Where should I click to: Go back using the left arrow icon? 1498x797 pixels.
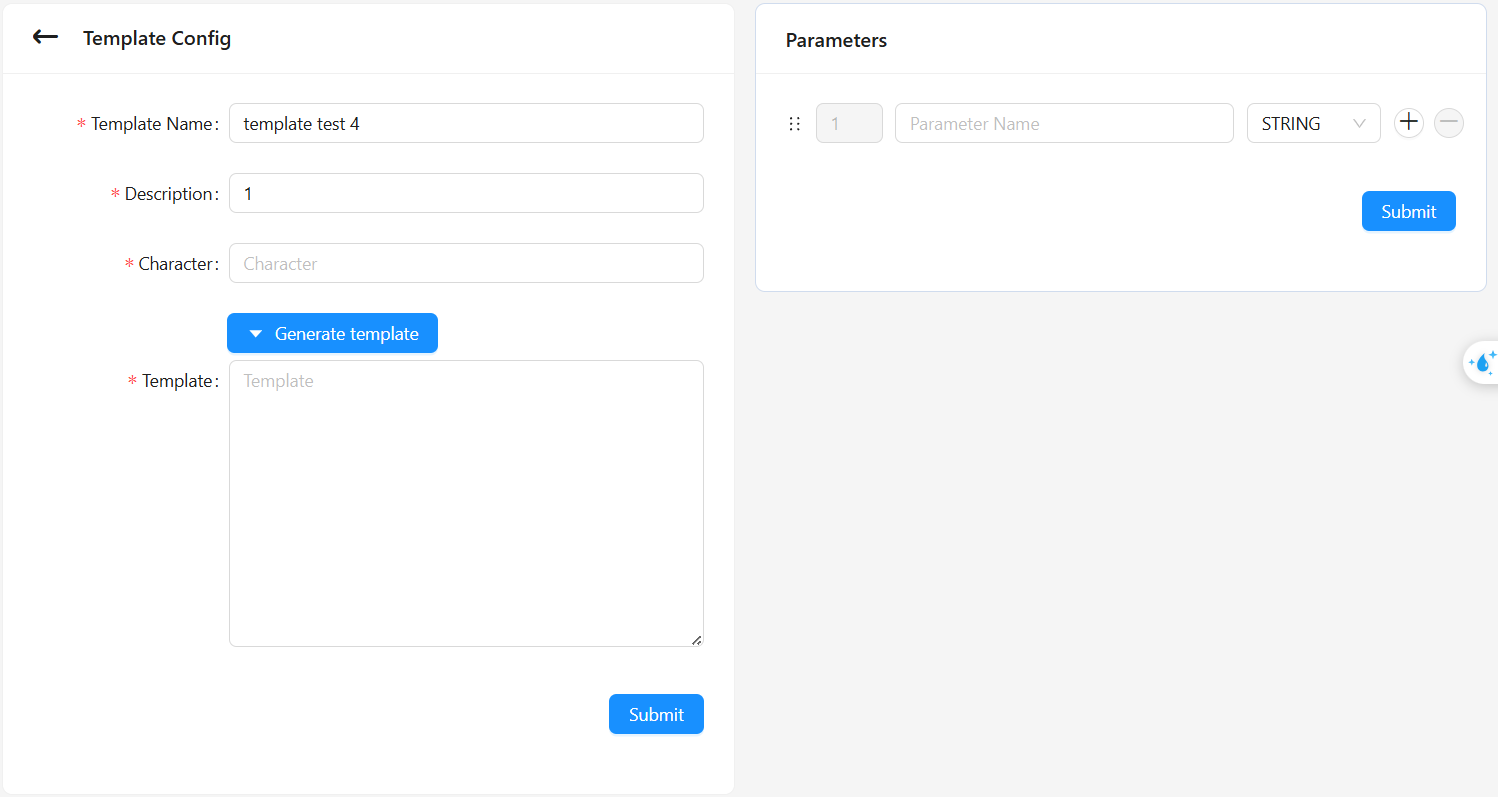(x=45, y=38)
